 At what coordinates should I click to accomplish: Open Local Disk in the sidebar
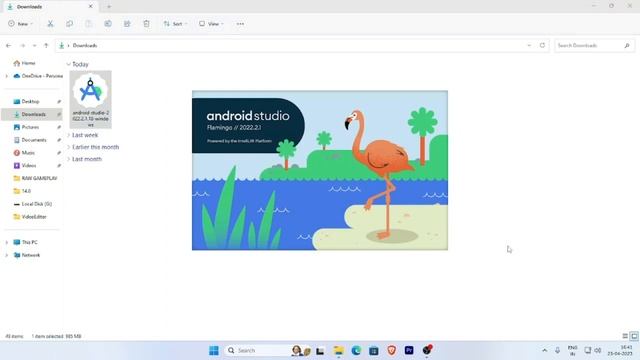tap(32, 204)
